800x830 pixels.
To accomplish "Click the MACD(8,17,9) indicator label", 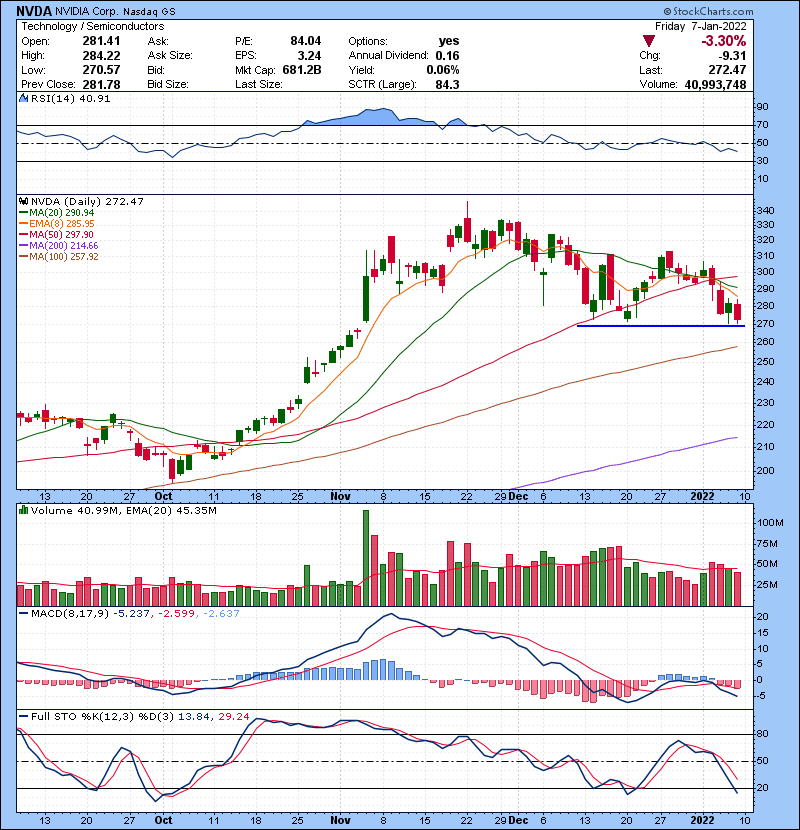I will click(x=69, y=614).
